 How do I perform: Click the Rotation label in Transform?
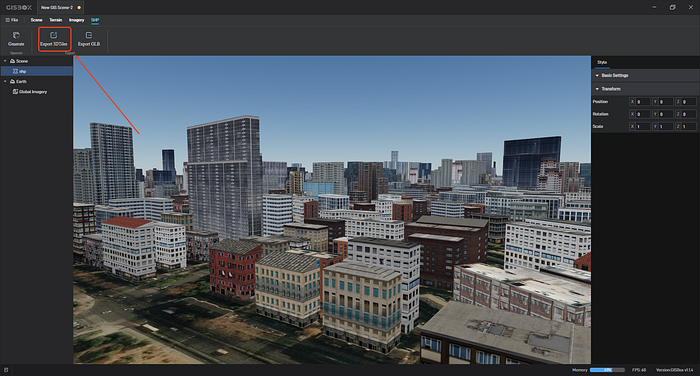(x=600, y=114)
